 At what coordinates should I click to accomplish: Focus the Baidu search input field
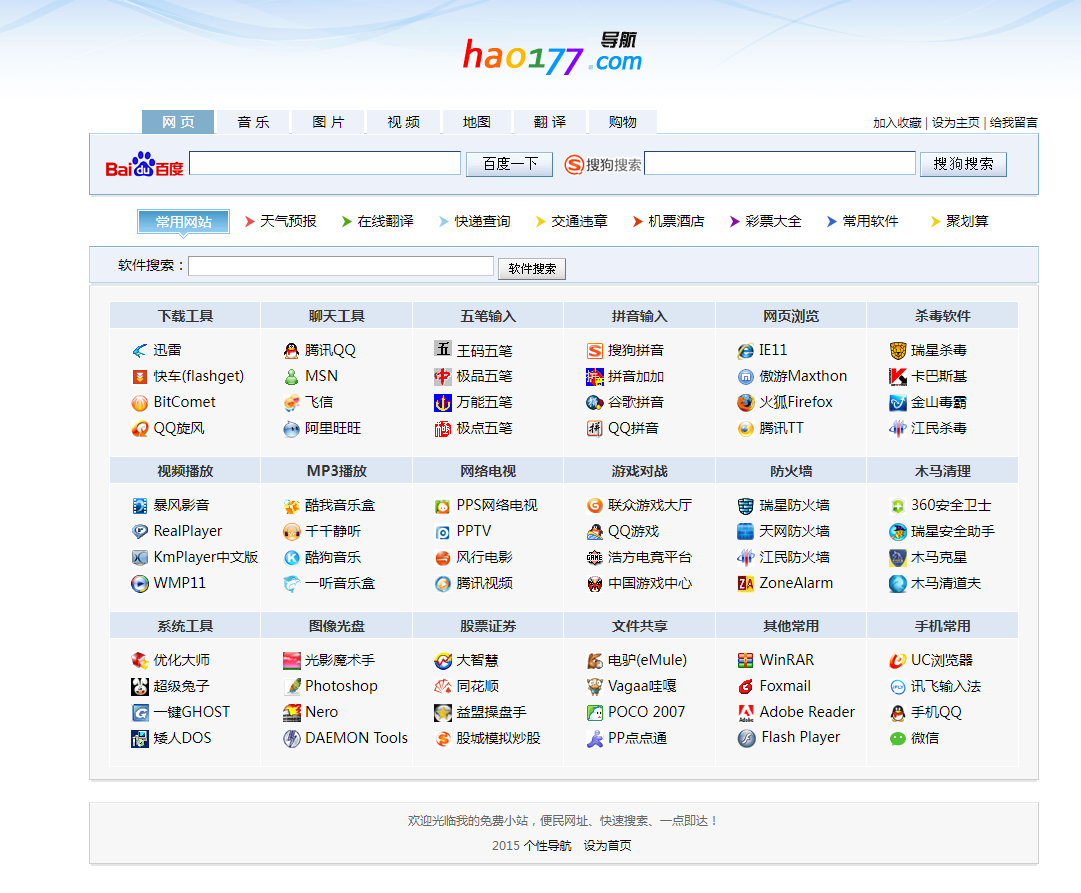(325, 163)
